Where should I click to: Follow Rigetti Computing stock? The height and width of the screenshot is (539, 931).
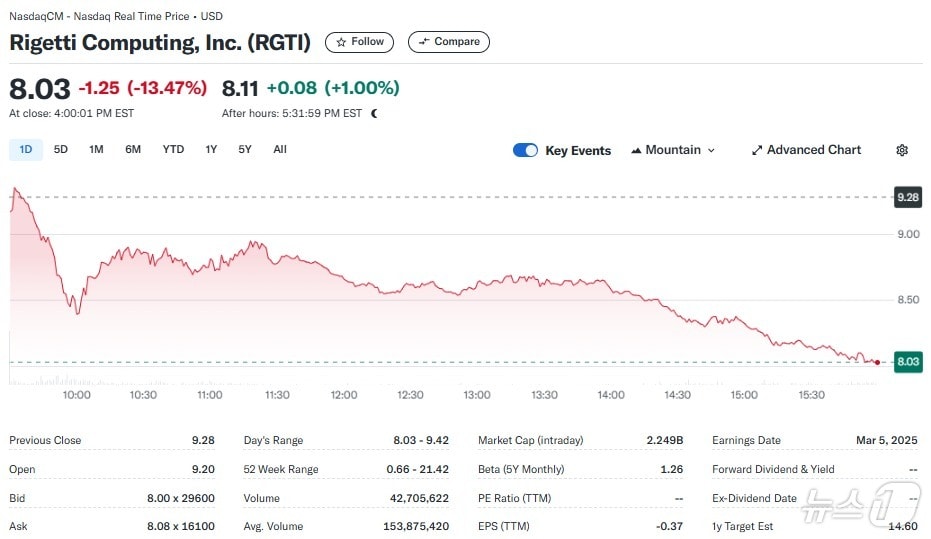tap(360, 42)
